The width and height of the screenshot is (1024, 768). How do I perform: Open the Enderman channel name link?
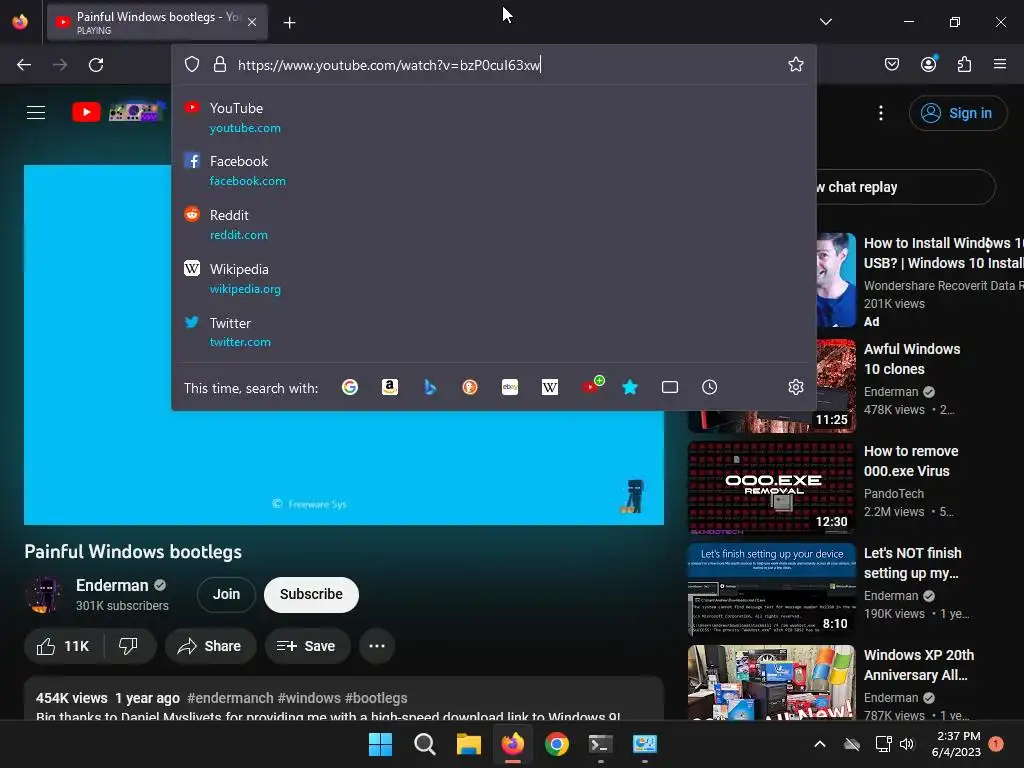pos(112,585)
